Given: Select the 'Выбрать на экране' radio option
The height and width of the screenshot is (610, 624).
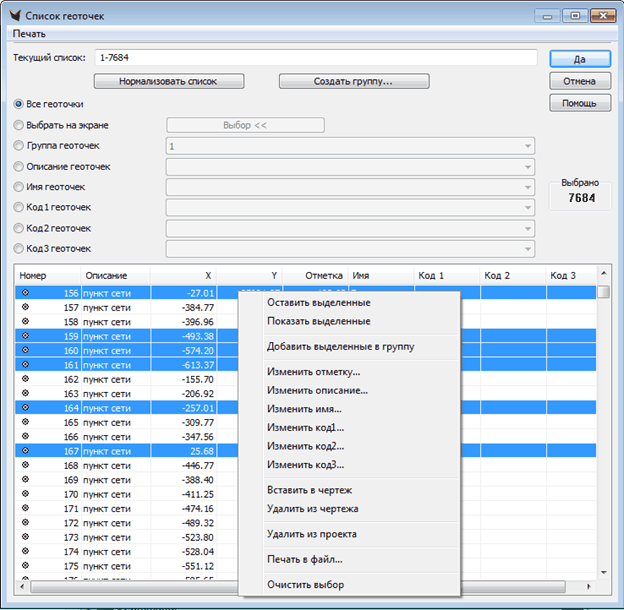Looking at the screenshot, I should tap(19, 125).
